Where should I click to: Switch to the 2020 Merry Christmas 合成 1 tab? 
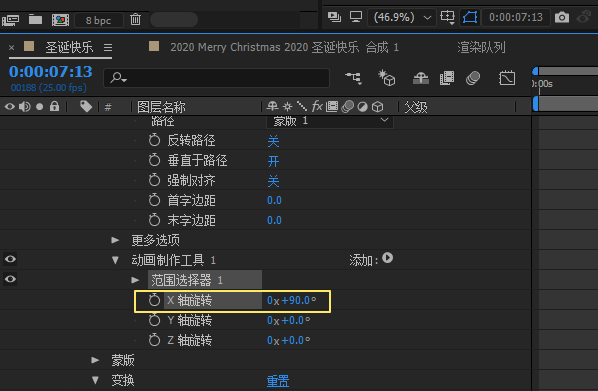pos(284,47)
